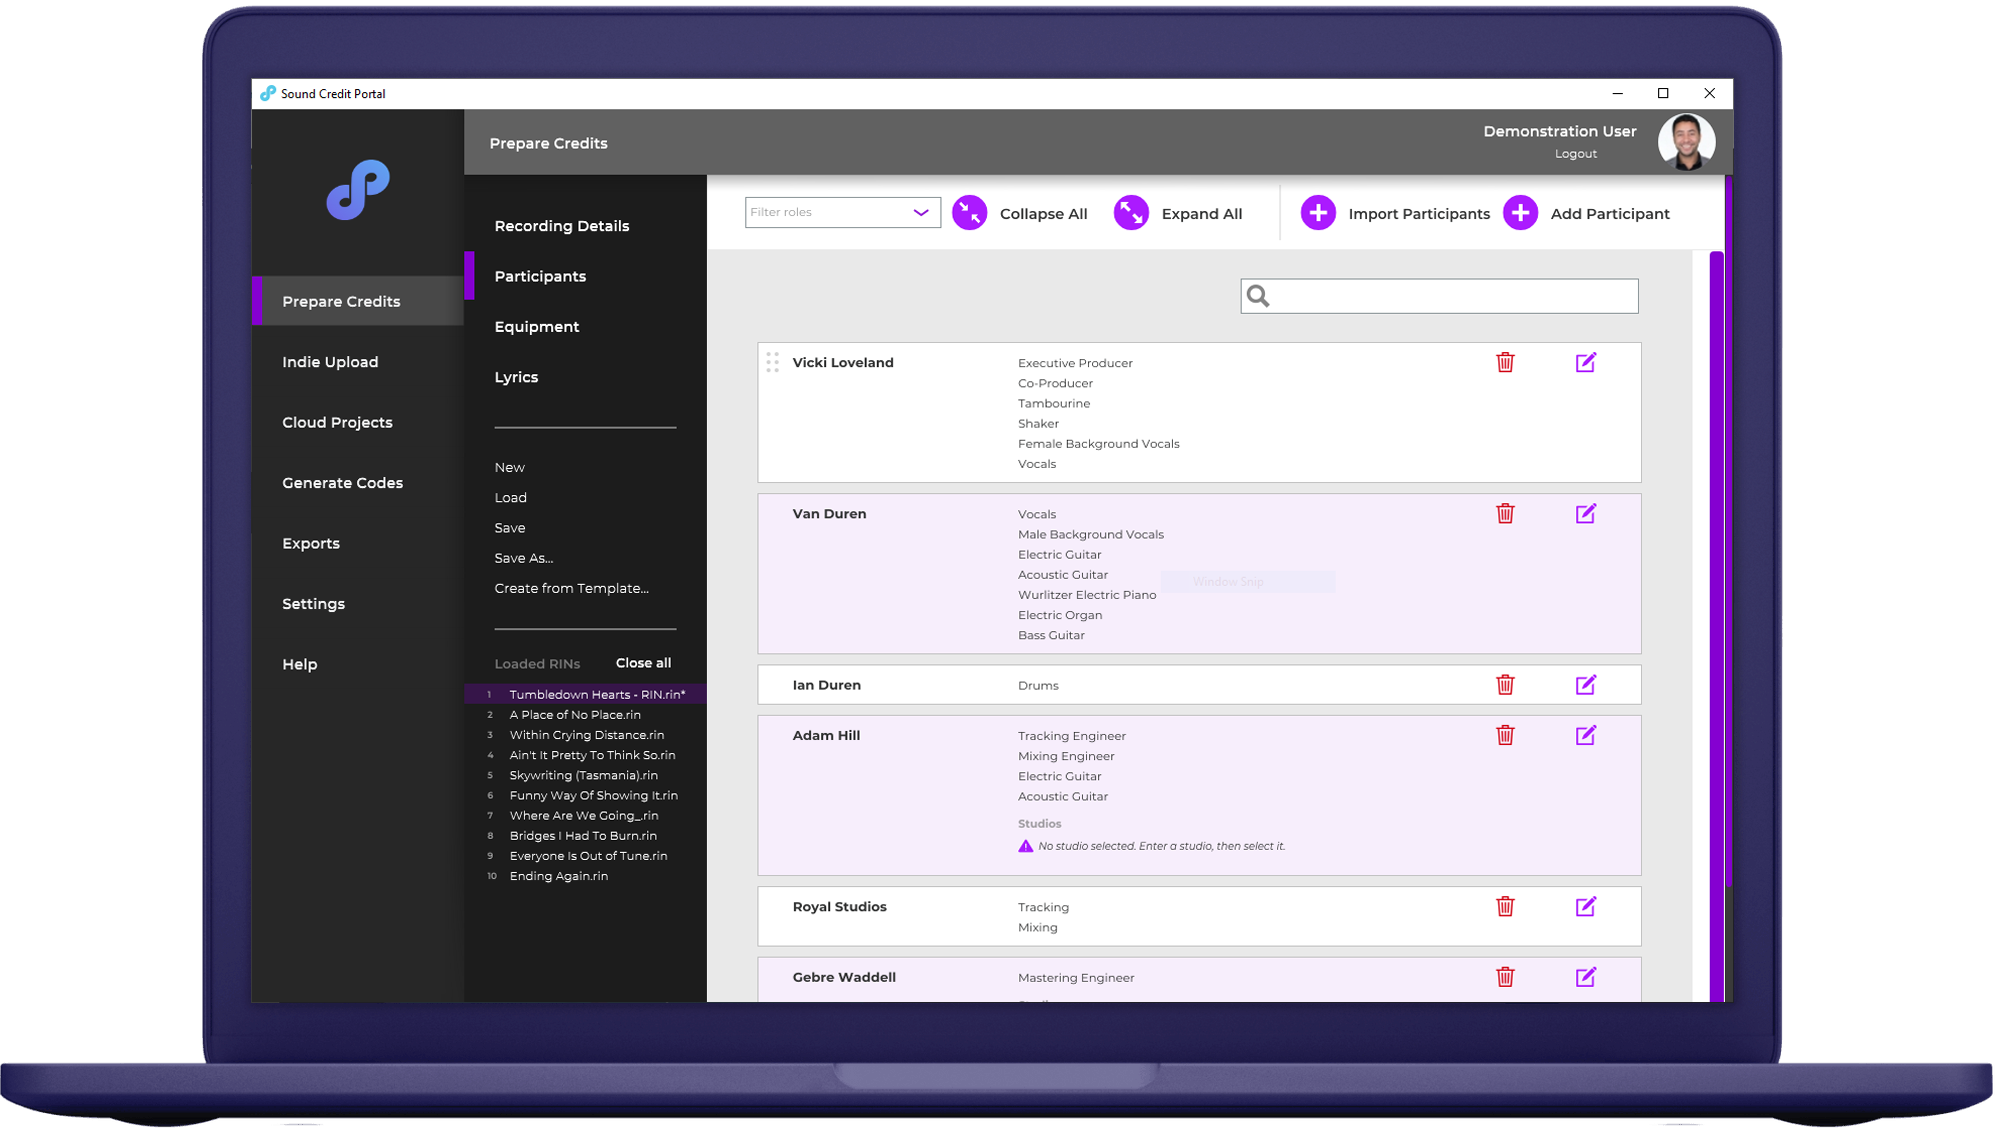Click the Expand All arrows icon
Screen dimensions: 2000x1138
coord(1134,213)
